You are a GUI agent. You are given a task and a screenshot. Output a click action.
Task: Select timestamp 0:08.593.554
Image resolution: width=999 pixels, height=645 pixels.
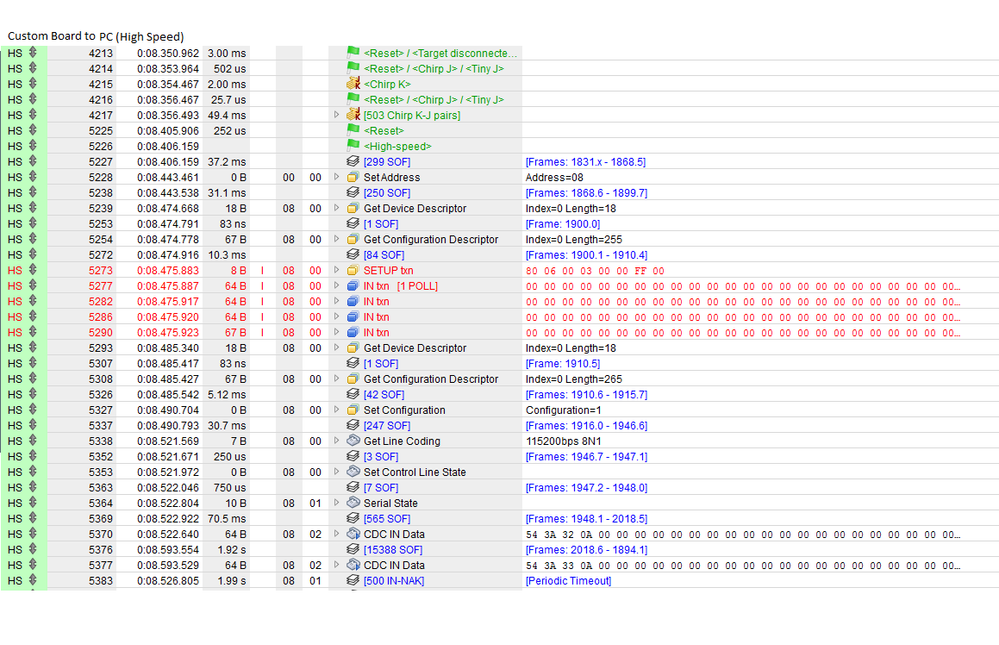168,549
